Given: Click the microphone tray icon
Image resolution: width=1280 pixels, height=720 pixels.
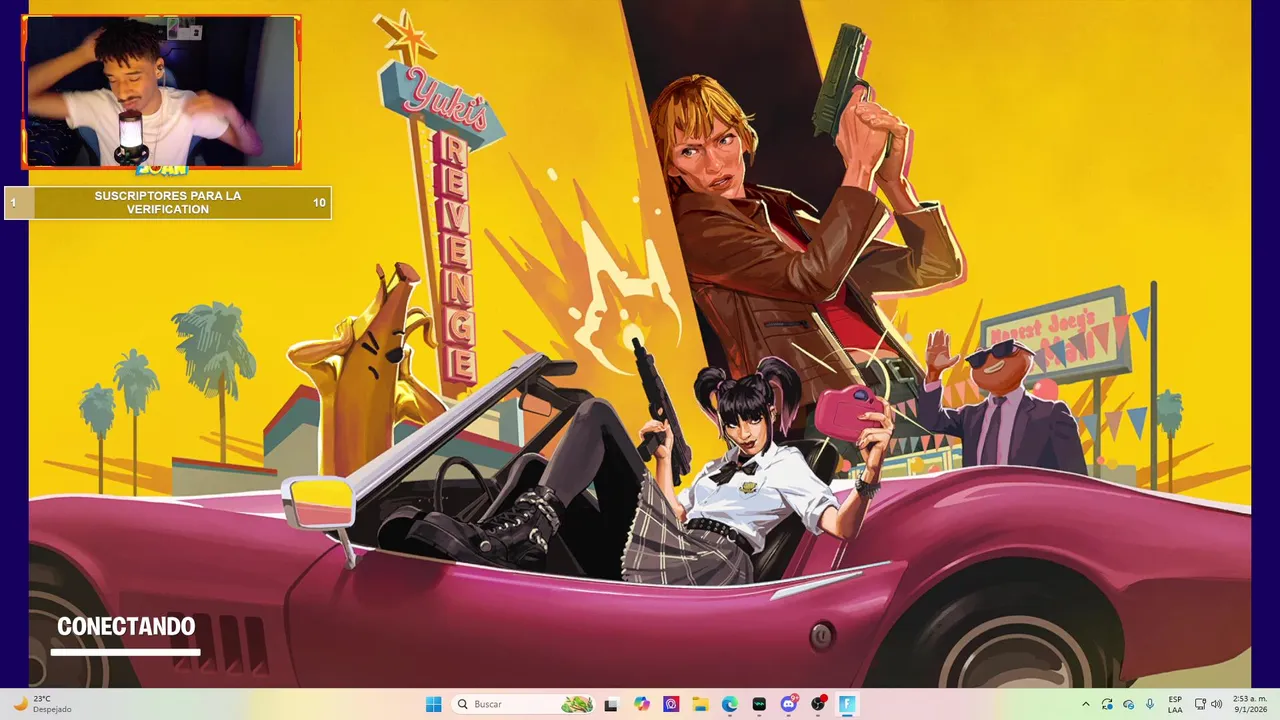Looking at the screenshot, I should point(1150,704).
